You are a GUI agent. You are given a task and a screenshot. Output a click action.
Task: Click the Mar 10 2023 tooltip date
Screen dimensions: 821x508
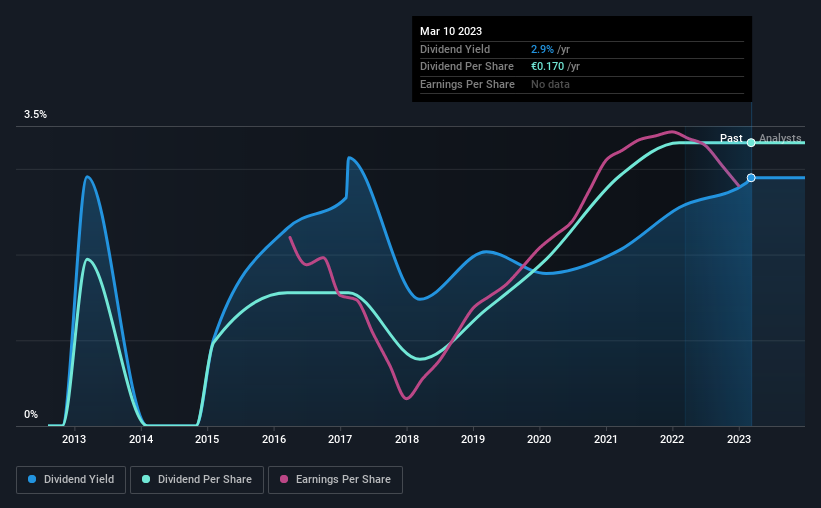click(x=451, y=31)
